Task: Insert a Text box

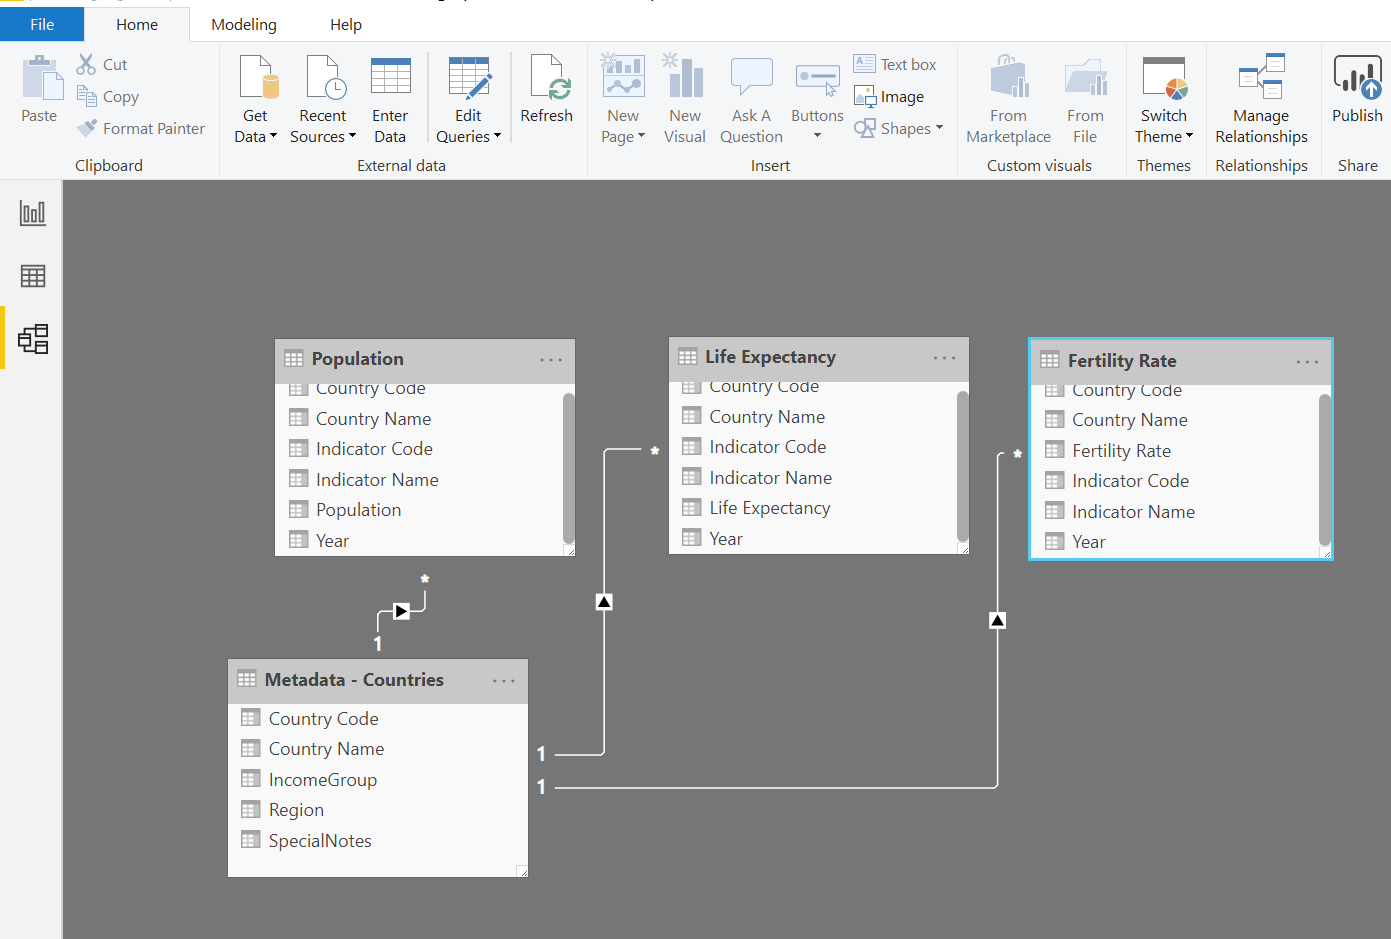Action: [x=897, y=63]
